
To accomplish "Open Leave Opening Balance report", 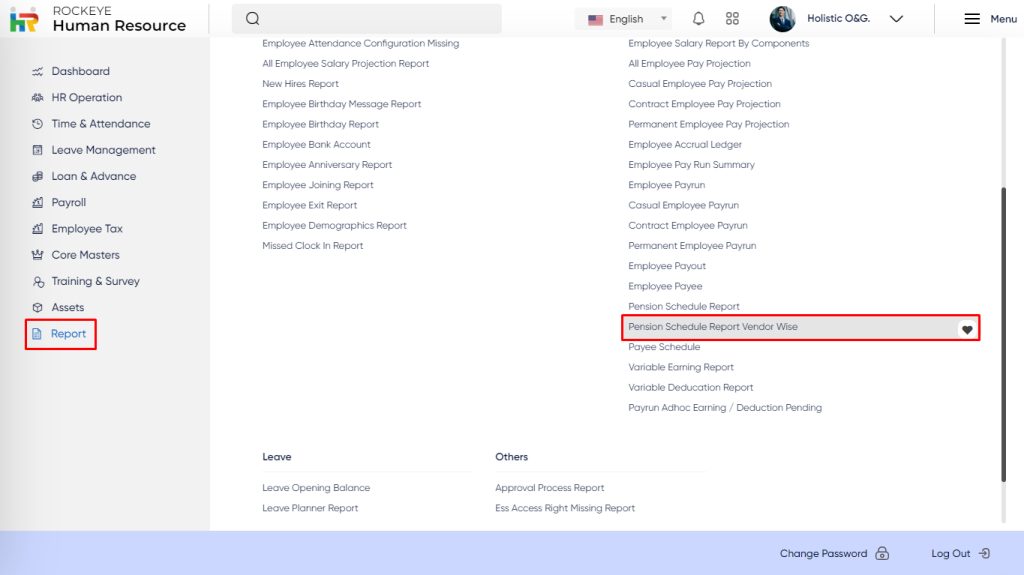I will coord(316,488).
